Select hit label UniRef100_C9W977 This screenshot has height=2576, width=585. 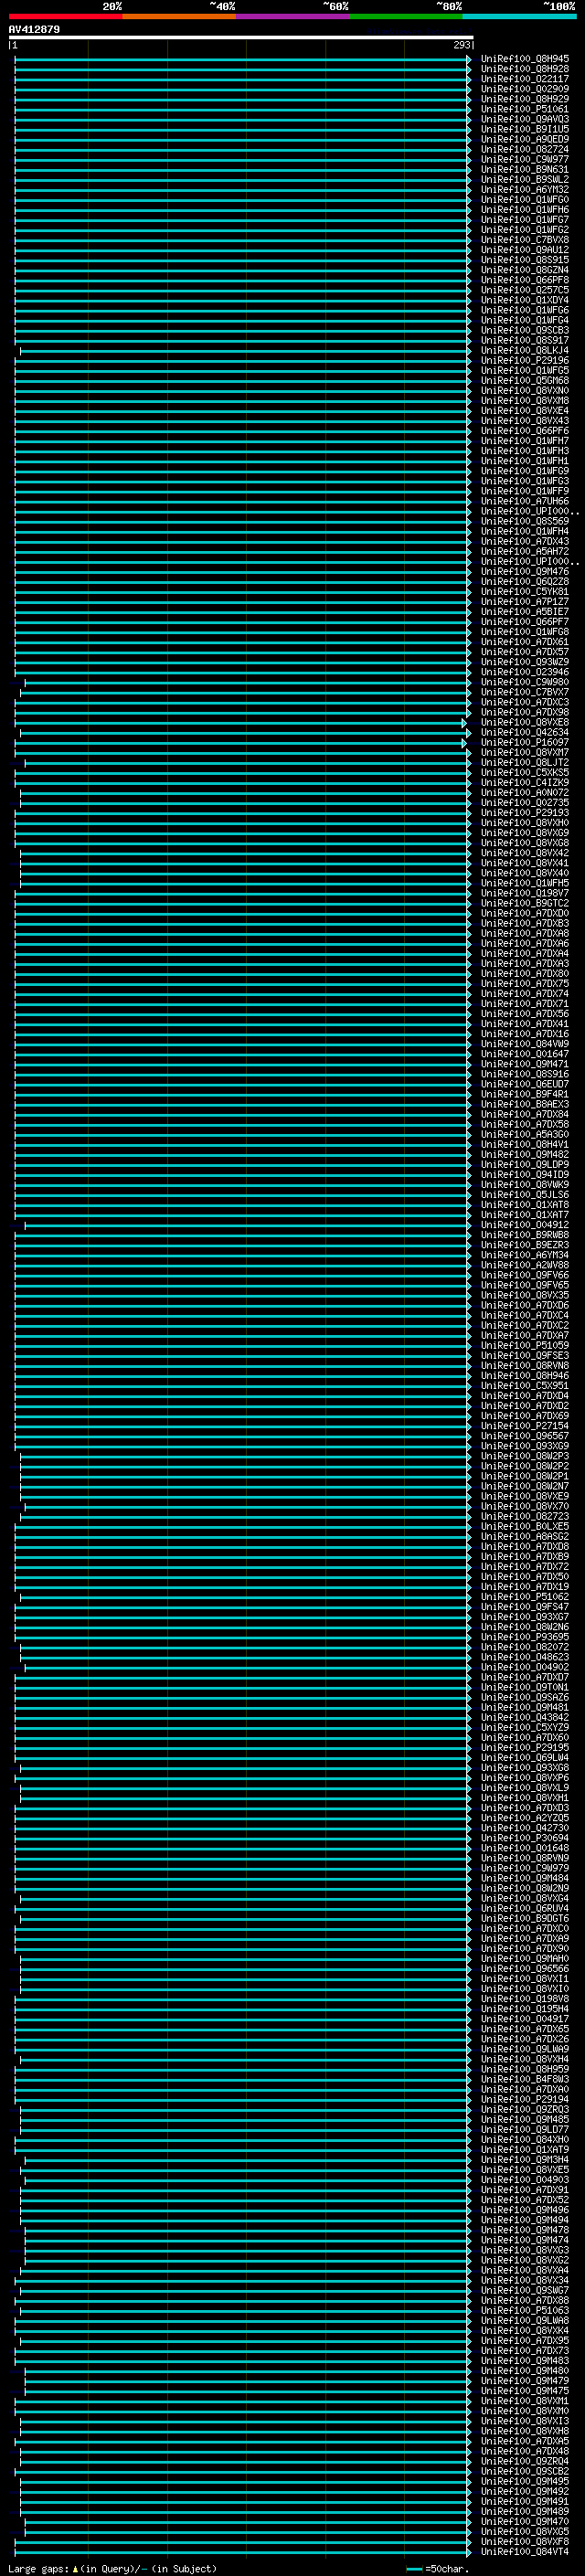point(525,159)
